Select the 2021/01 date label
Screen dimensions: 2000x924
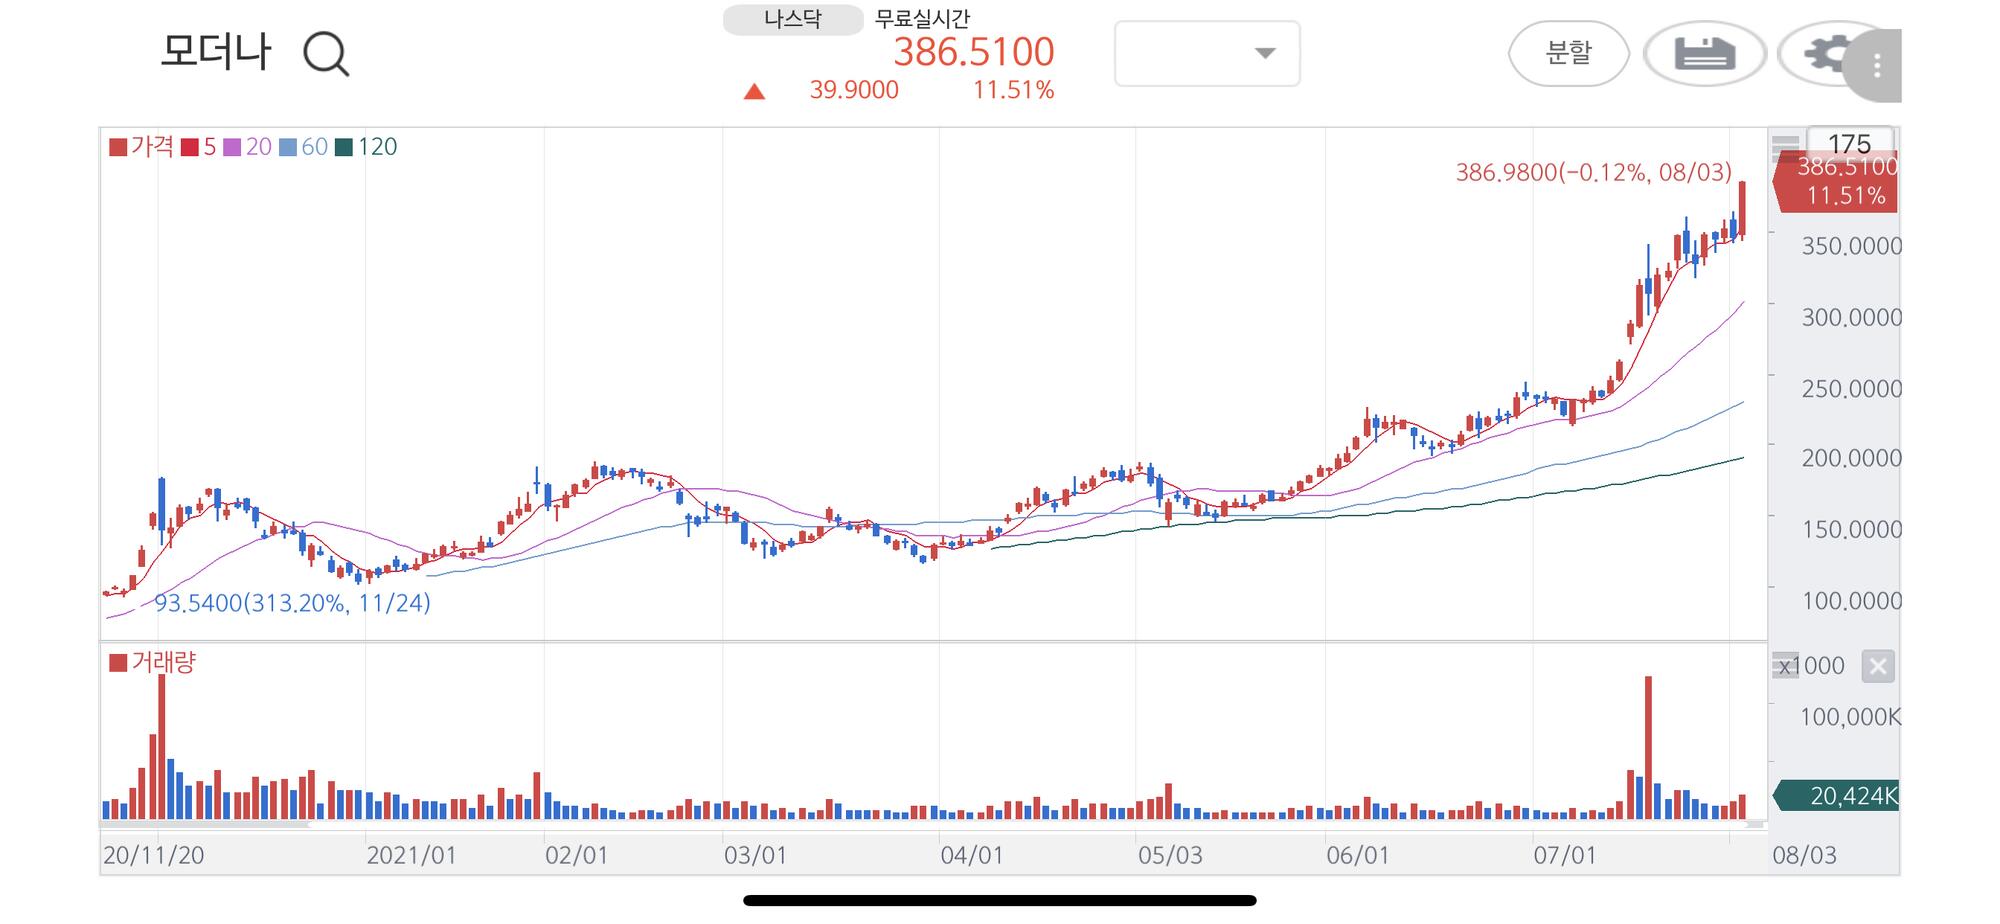(x=411, y=855)
